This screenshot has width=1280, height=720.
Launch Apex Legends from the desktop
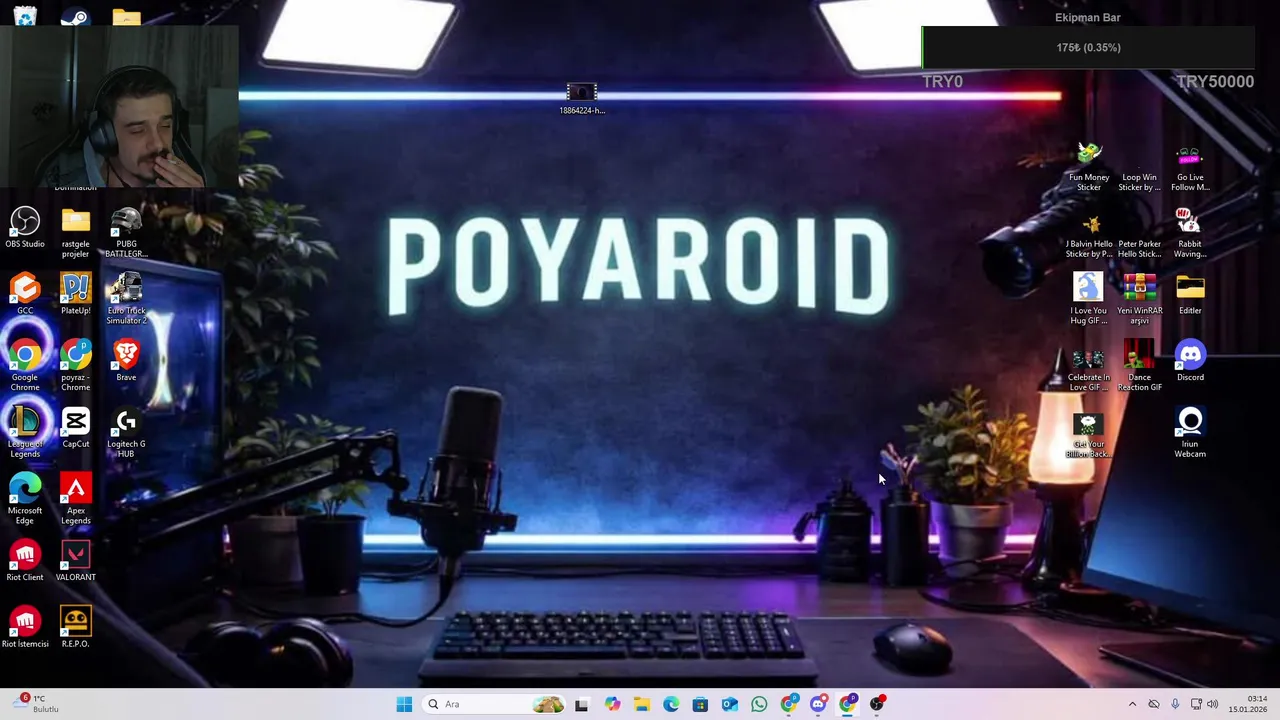point(75,499)
